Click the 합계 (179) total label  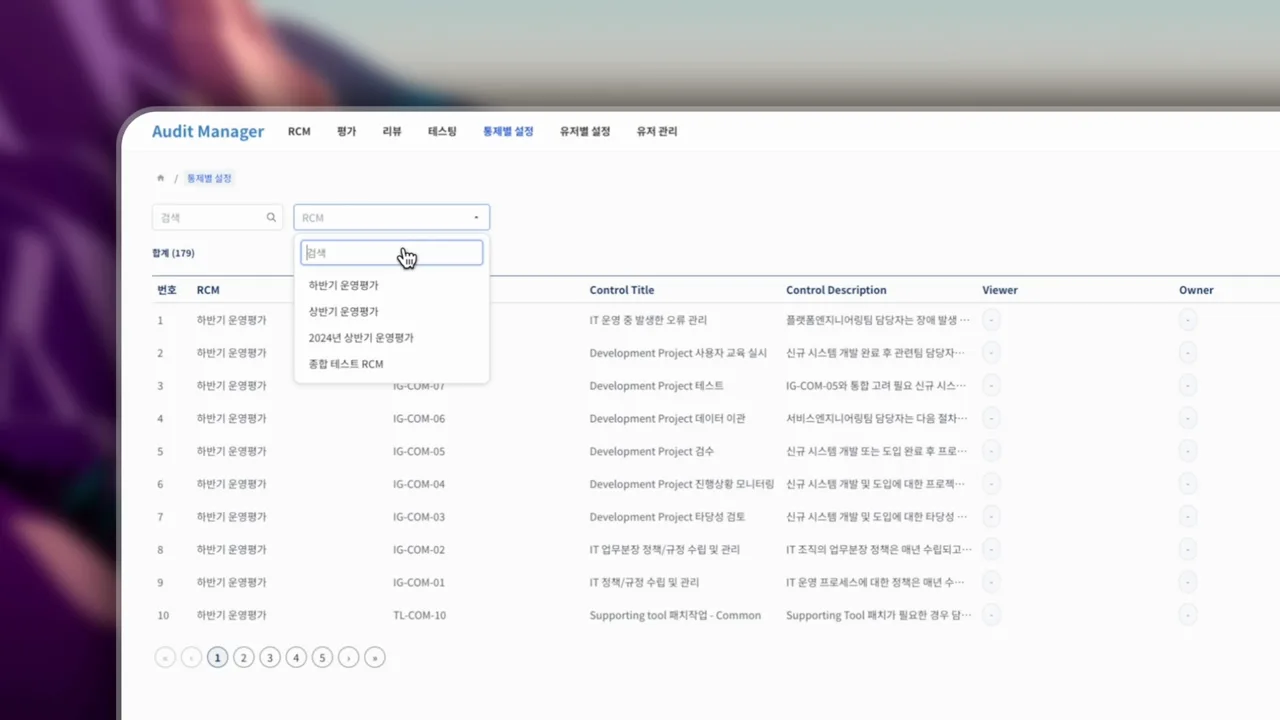pos(173,253)
